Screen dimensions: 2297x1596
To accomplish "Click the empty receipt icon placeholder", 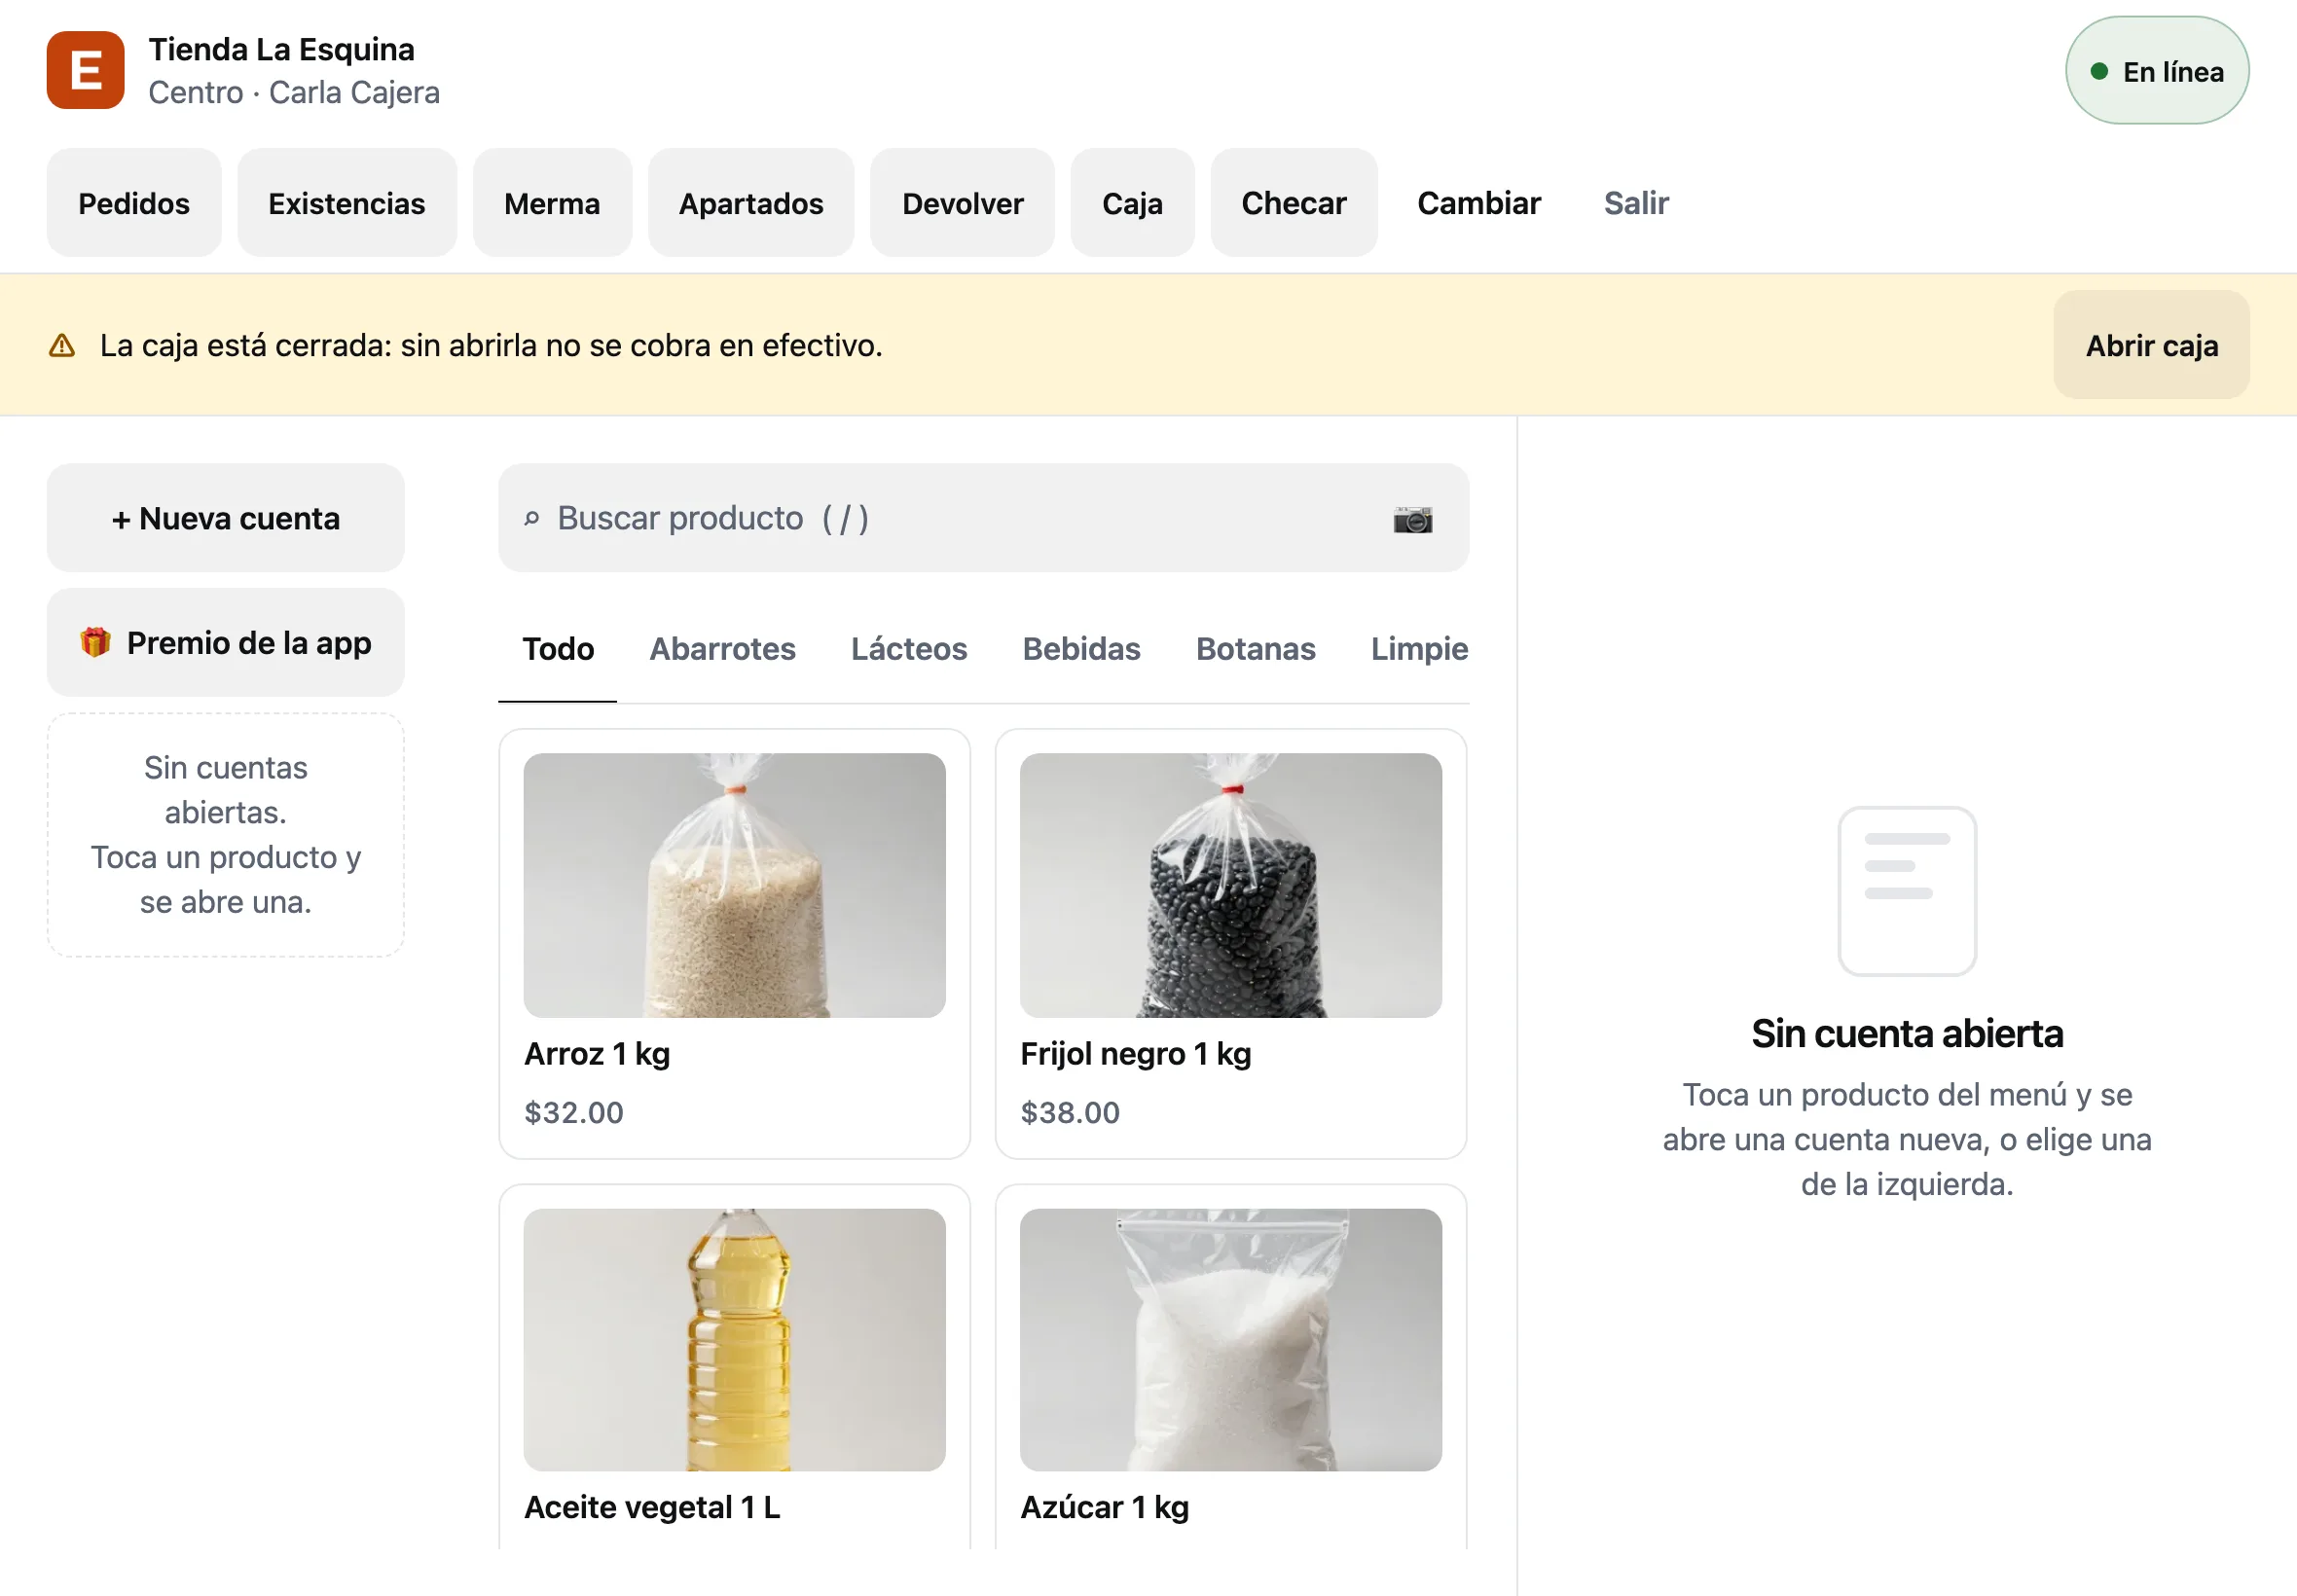I will (1906, 891).
